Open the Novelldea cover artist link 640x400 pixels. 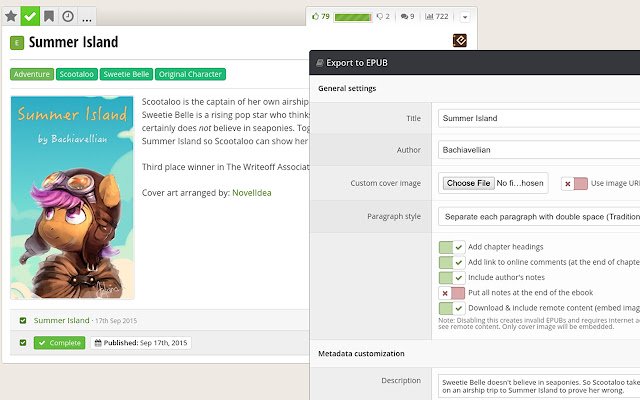(x=251, y=193)
